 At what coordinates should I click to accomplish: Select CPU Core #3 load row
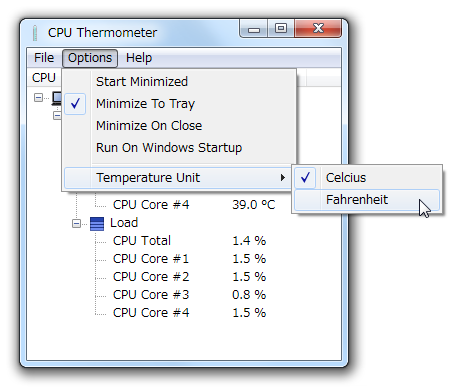[x=189, y=295]
